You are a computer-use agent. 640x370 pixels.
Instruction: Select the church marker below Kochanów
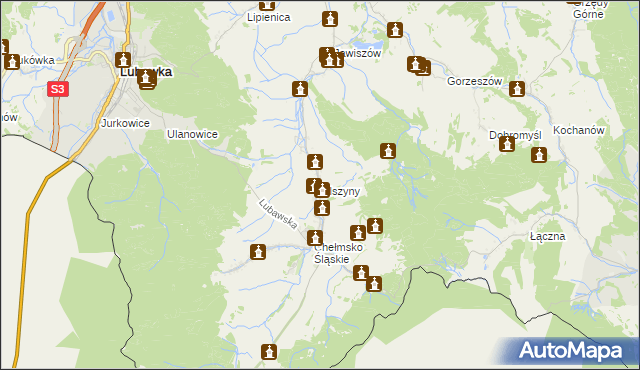click(539, 155)
